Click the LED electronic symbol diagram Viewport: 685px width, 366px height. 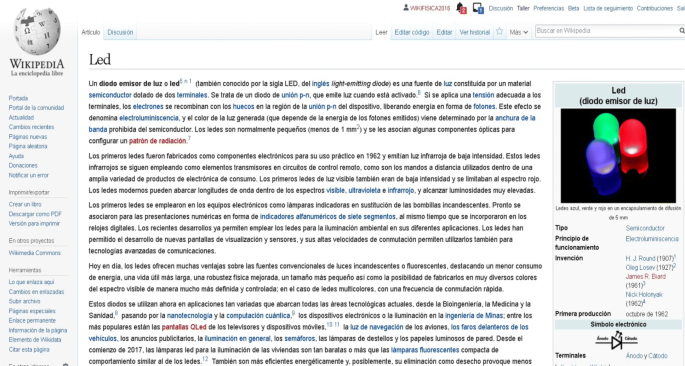click(x=616, y=341)
